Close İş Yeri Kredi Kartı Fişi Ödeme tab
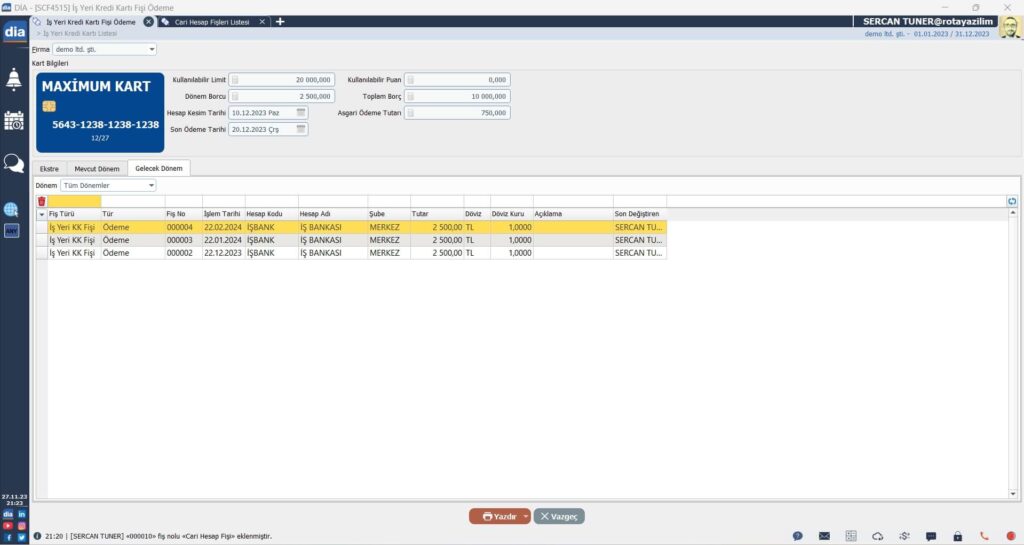Viewport: 1024px width, 545px height. 148,22
